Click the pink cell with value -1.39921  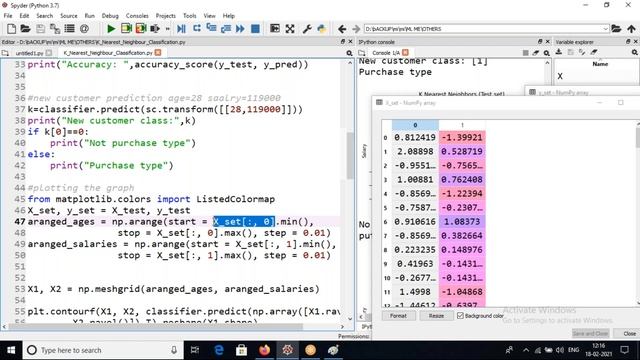pyautogui.click(x=462, y=137)
